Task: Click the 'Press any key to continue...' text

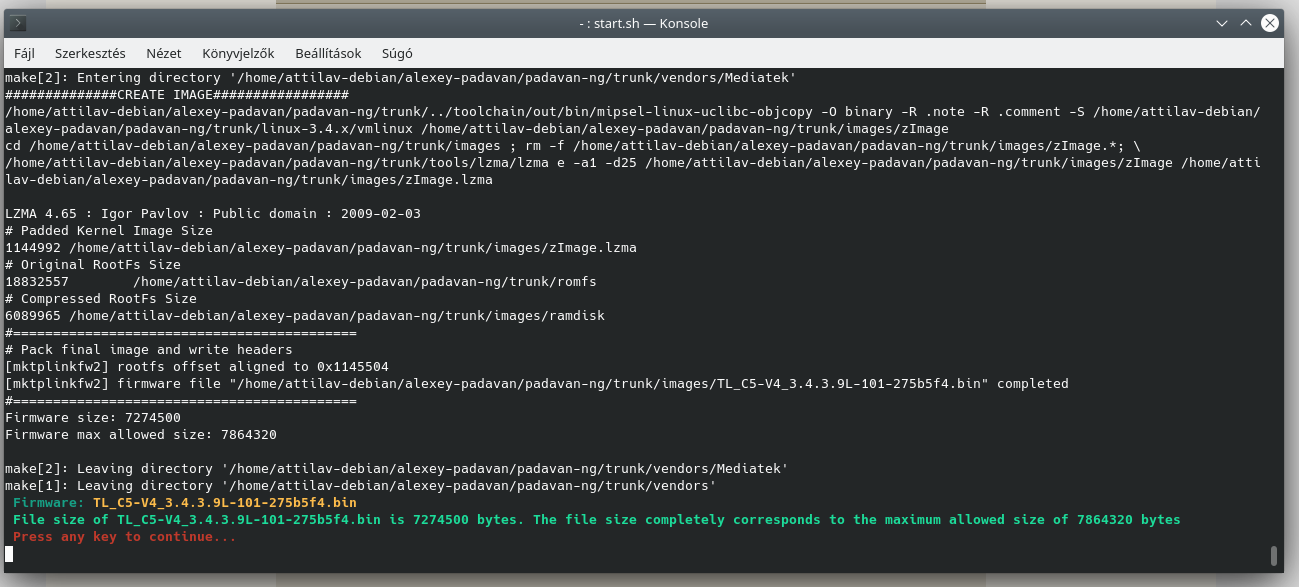Action: pyautogui.click(x=125, y=537)
